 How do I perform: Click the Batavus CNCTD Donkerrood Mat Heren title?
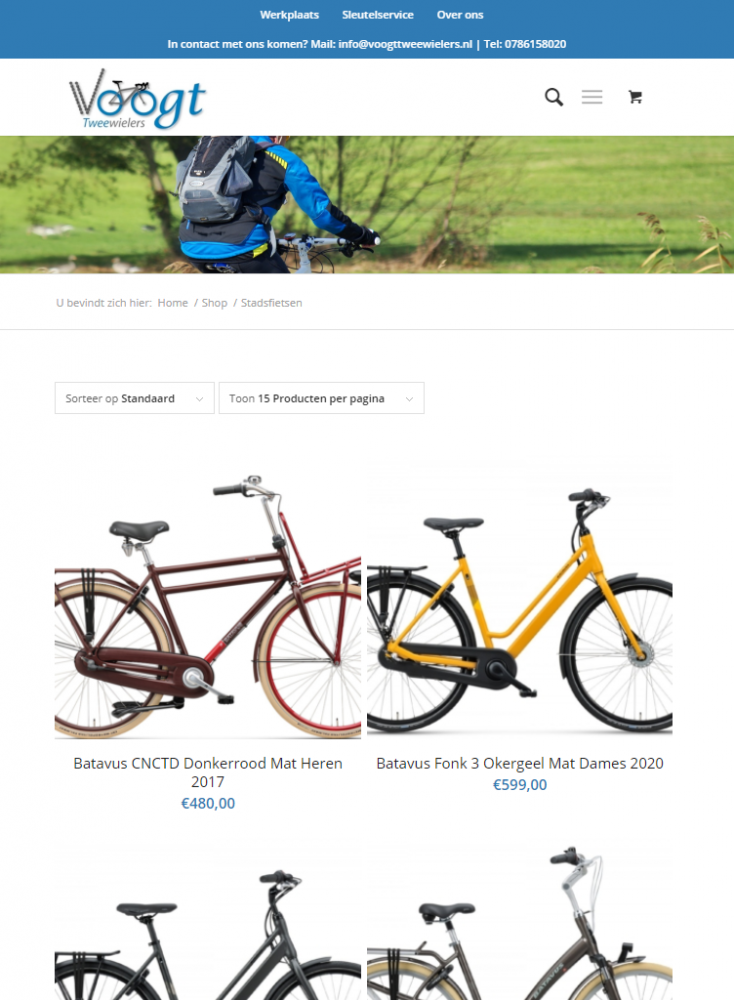208,772
